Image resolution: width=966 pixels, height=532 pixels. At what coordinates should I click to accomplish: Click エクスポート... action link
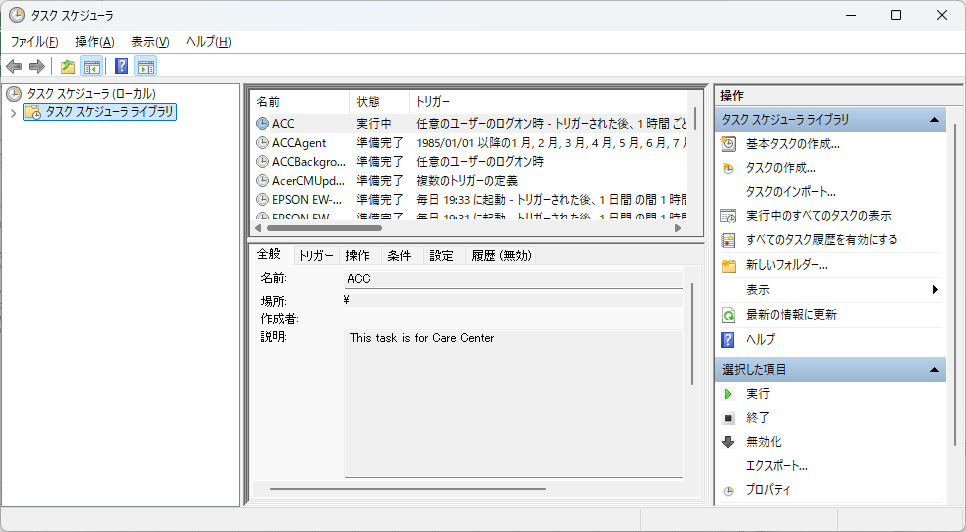(776, 466)
